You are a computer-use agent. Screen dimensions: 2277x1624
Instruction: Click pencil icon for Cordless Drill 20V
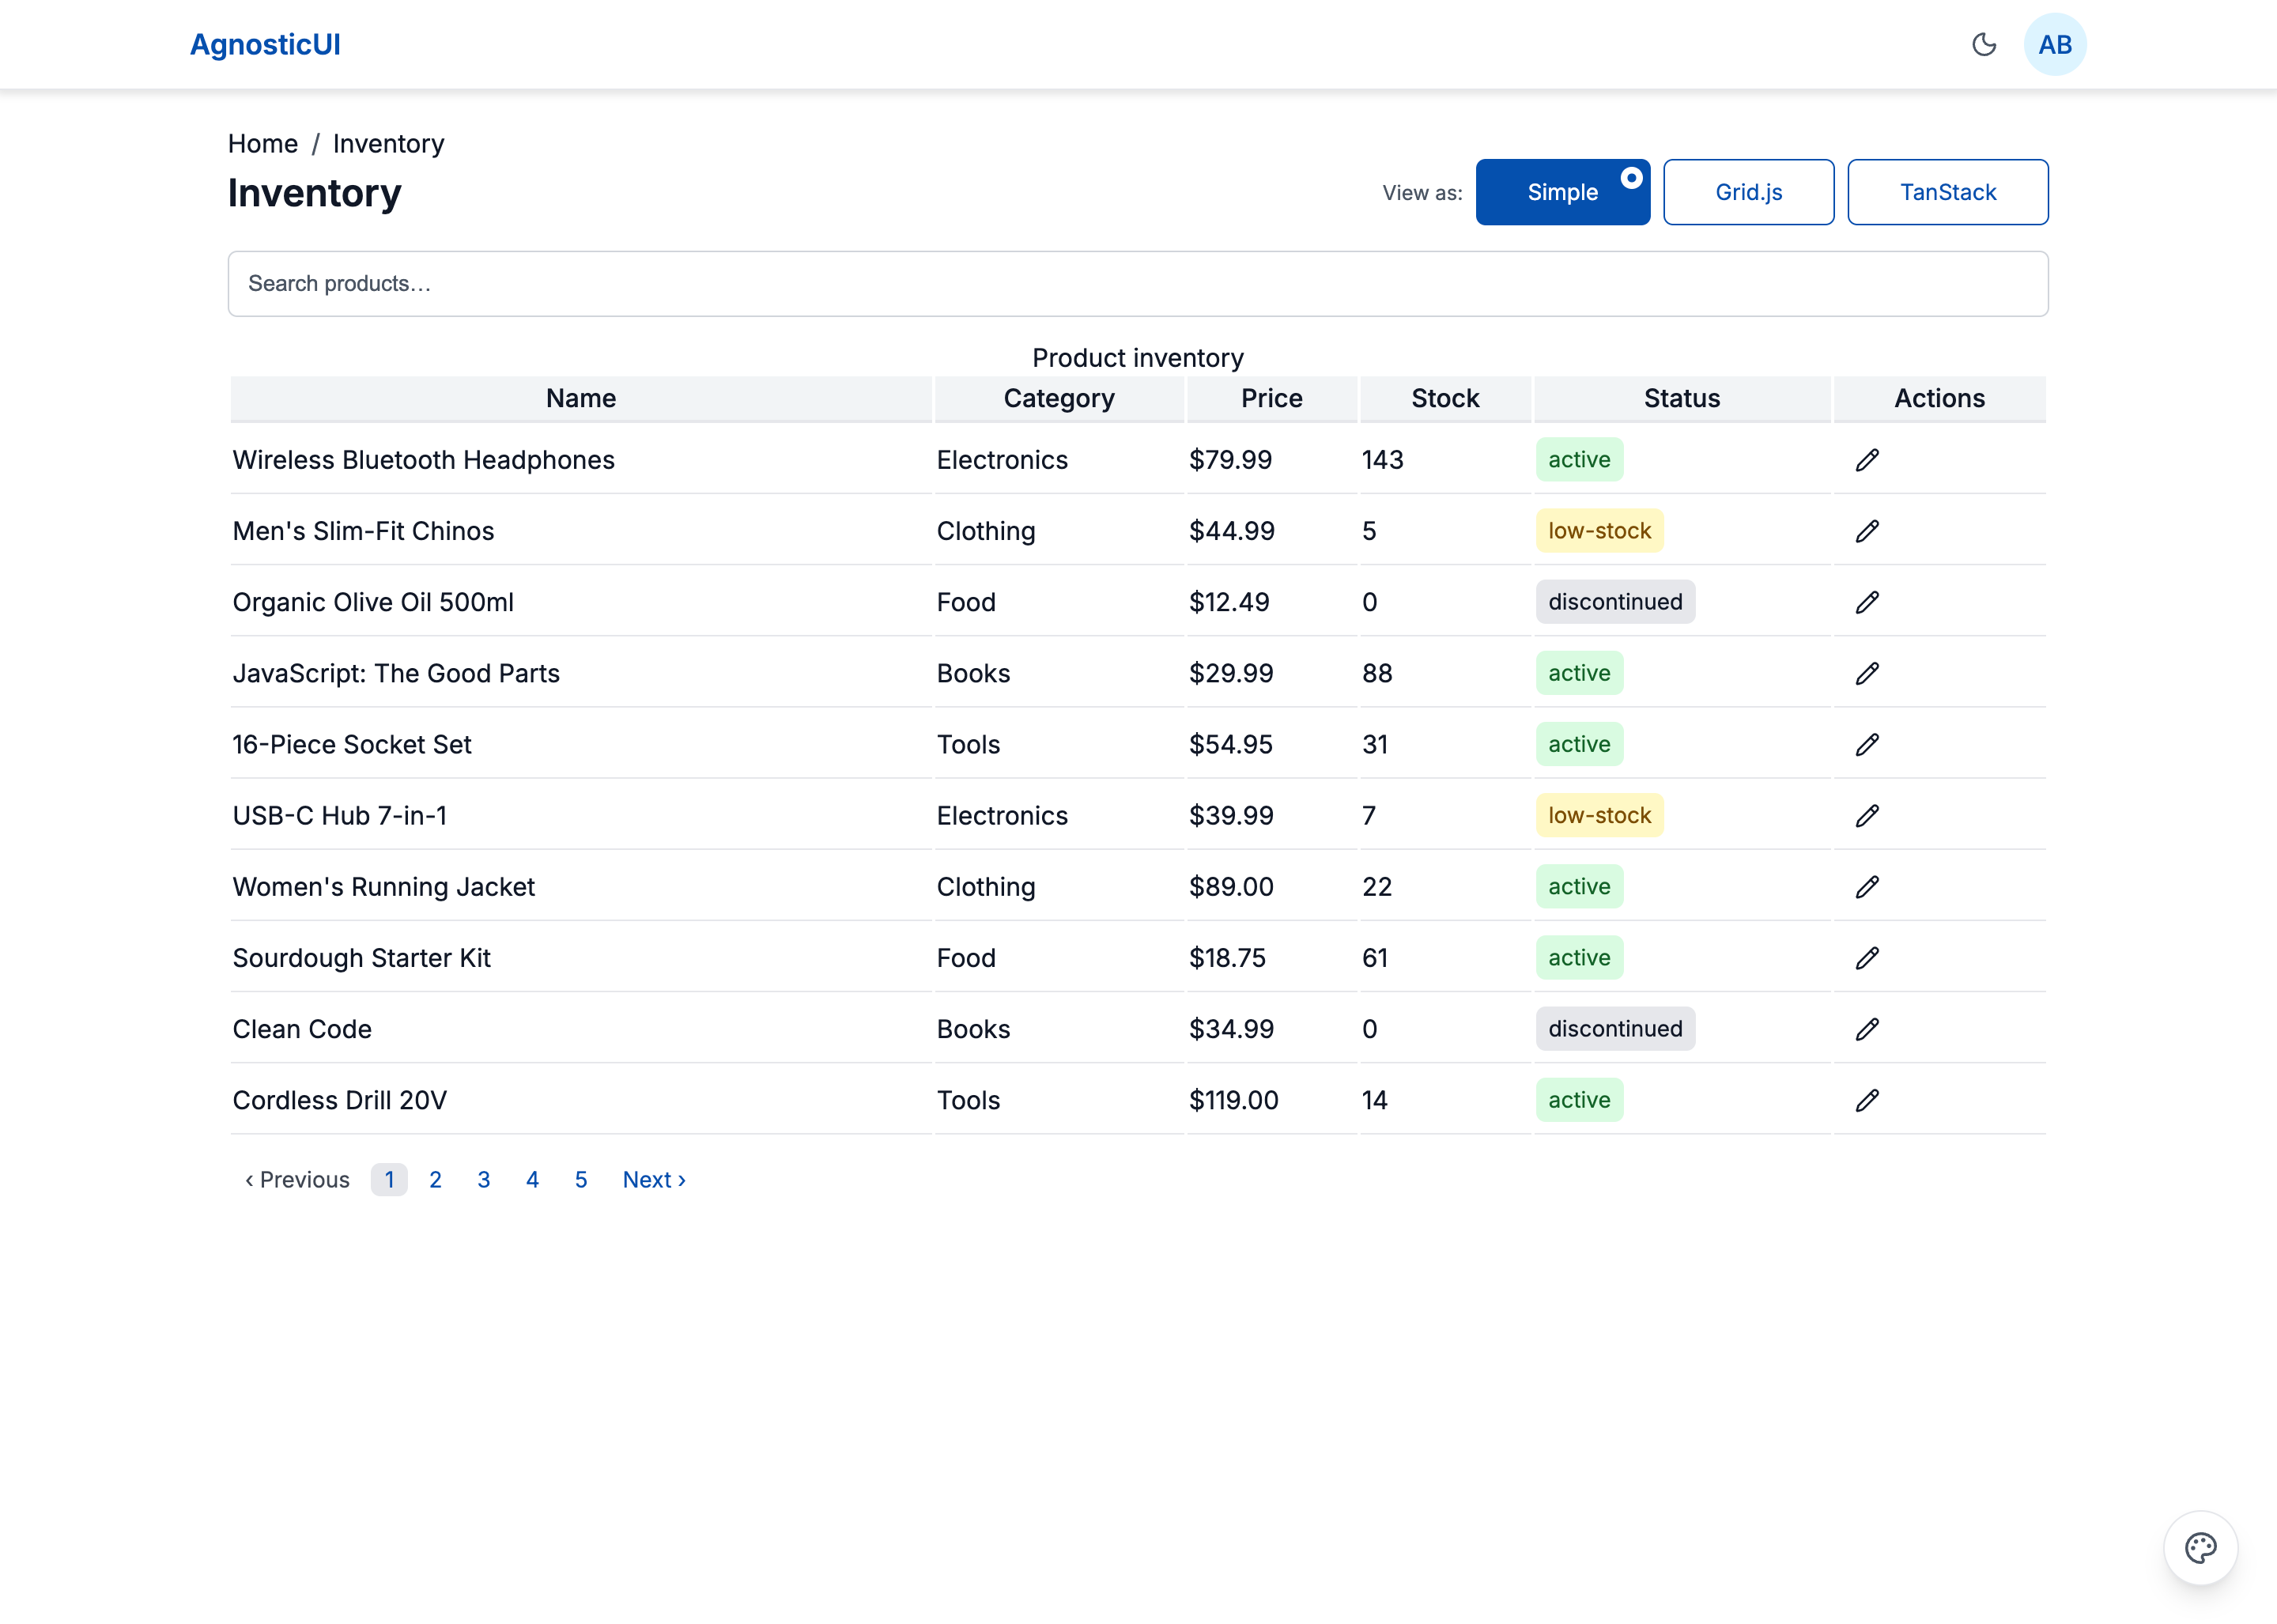(1866, 1100)
